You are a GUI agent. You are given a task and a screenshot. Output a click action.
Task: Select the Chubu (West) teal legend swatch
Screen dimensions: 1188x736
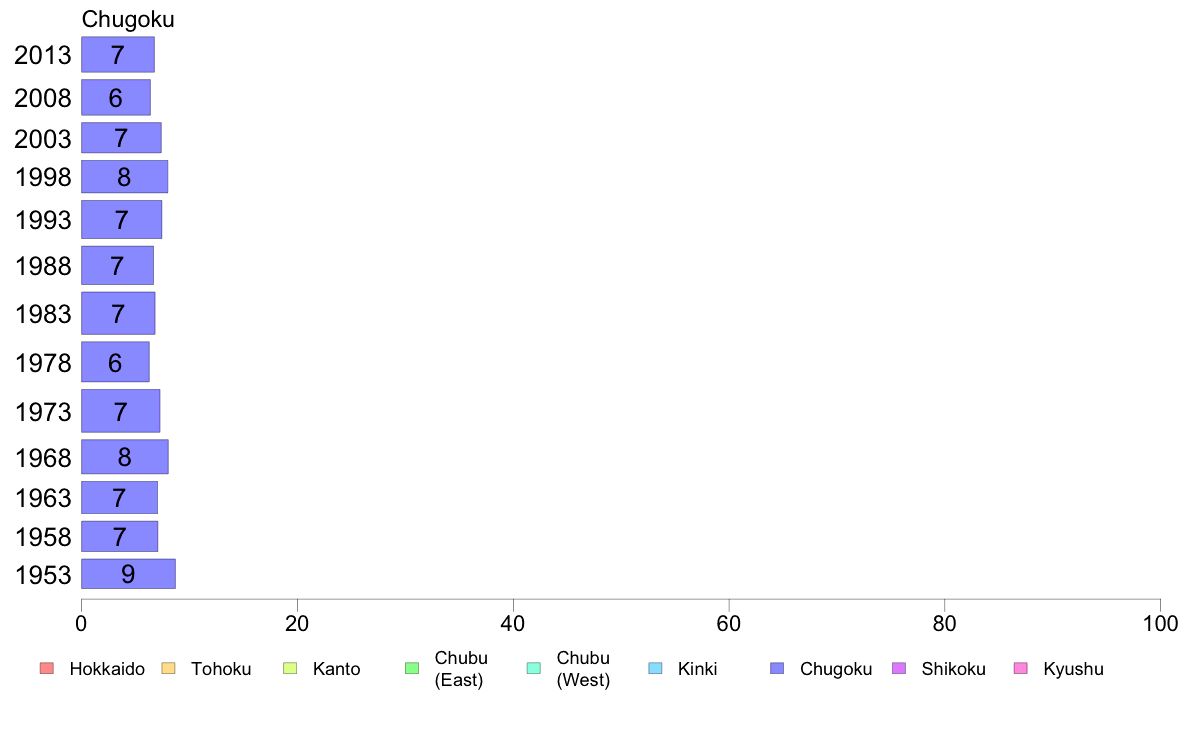click(x=533, y=668)
